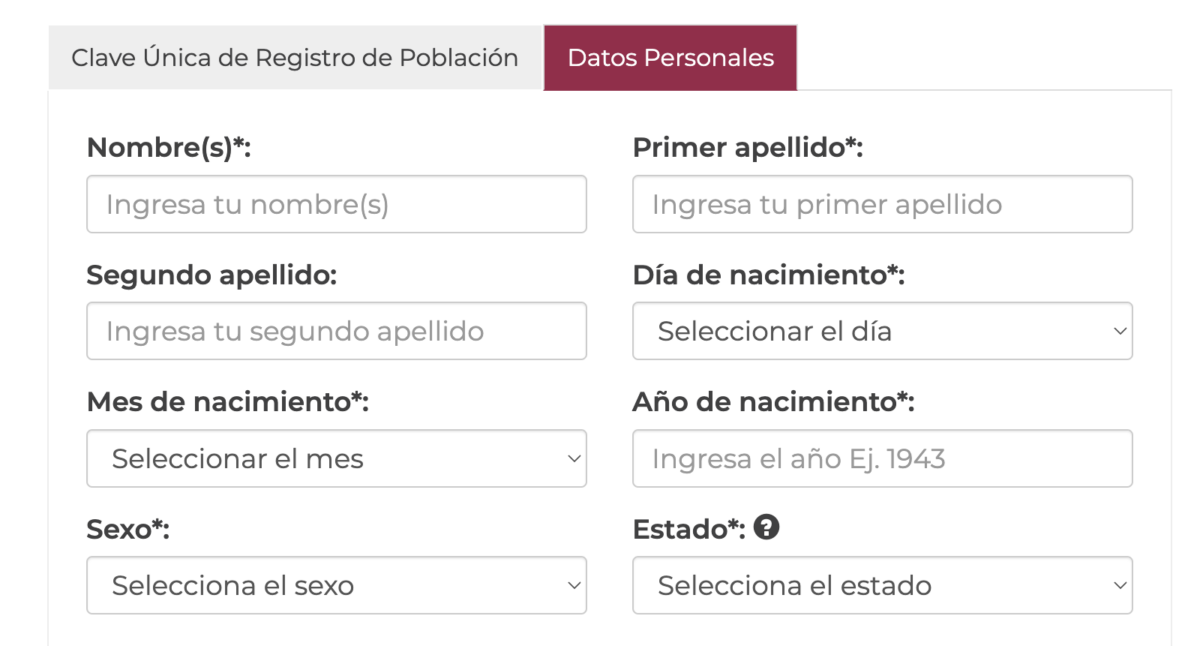
Task: Focus the Primer apellido text field
Action: point(882,205)
